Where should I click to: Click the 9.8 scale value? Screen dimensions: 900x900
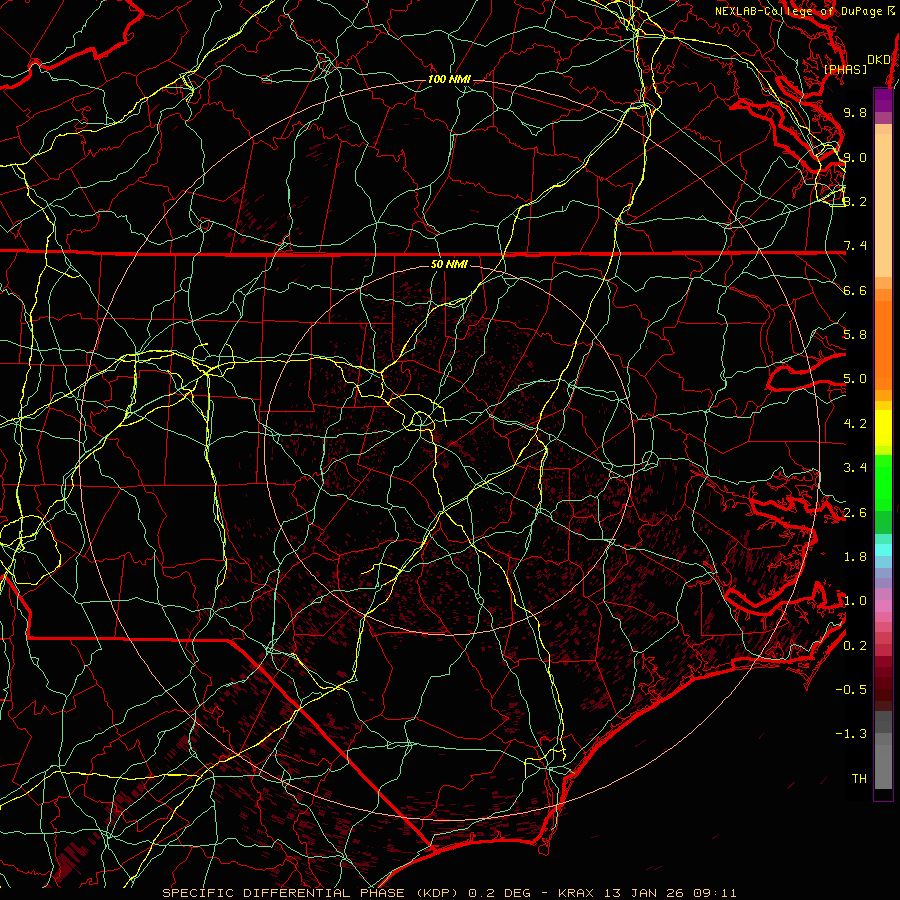tap(855, 112)
